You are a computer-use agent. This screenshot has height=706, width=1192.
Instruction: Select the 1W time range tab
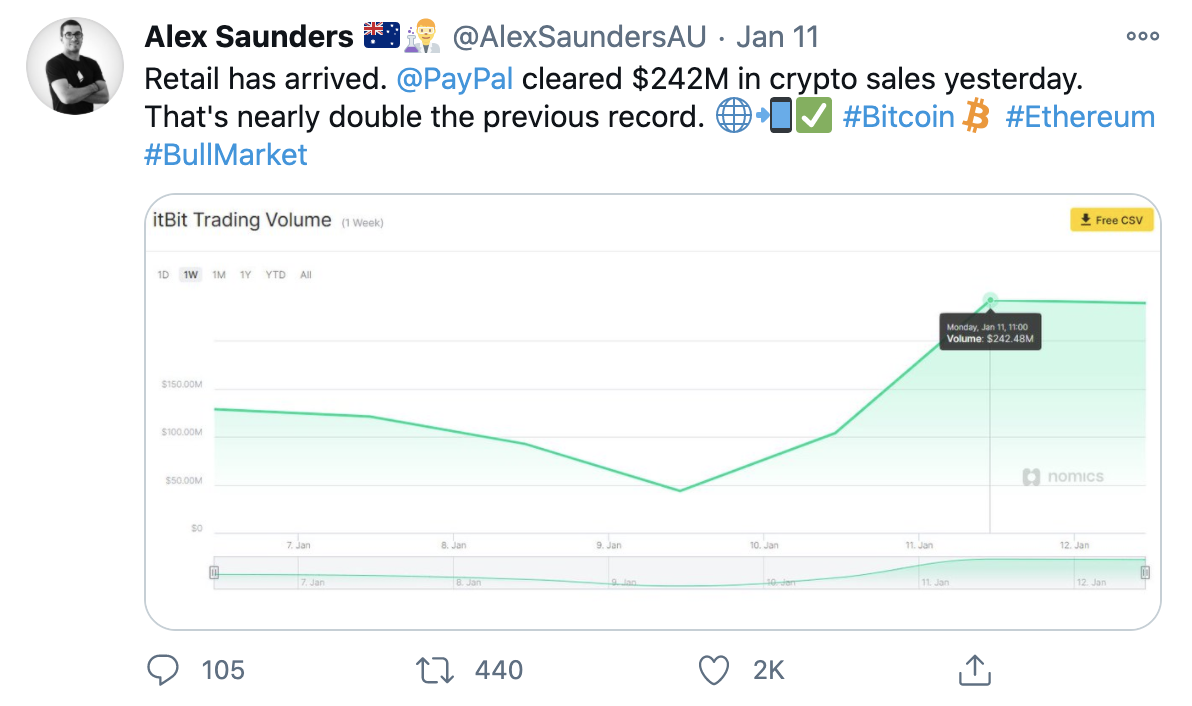[x=191, y=275]
